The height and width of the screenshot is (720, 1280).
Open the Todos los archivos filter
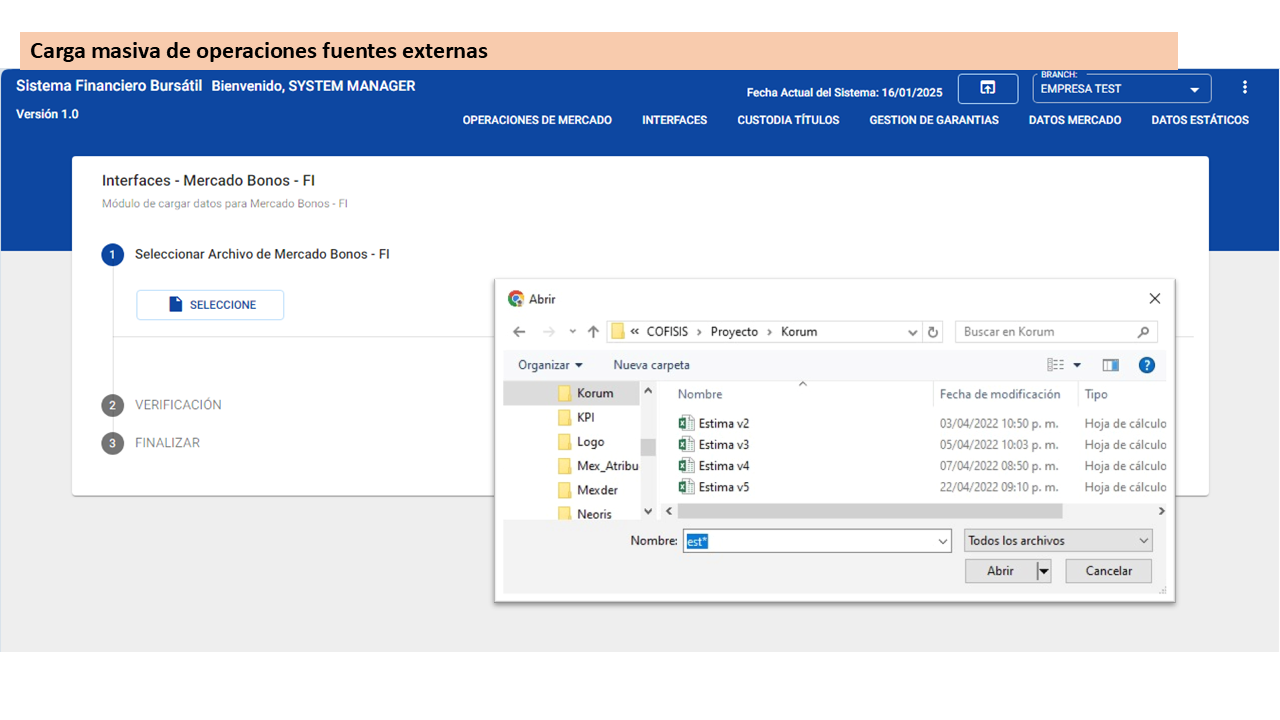coord(1058,541)
